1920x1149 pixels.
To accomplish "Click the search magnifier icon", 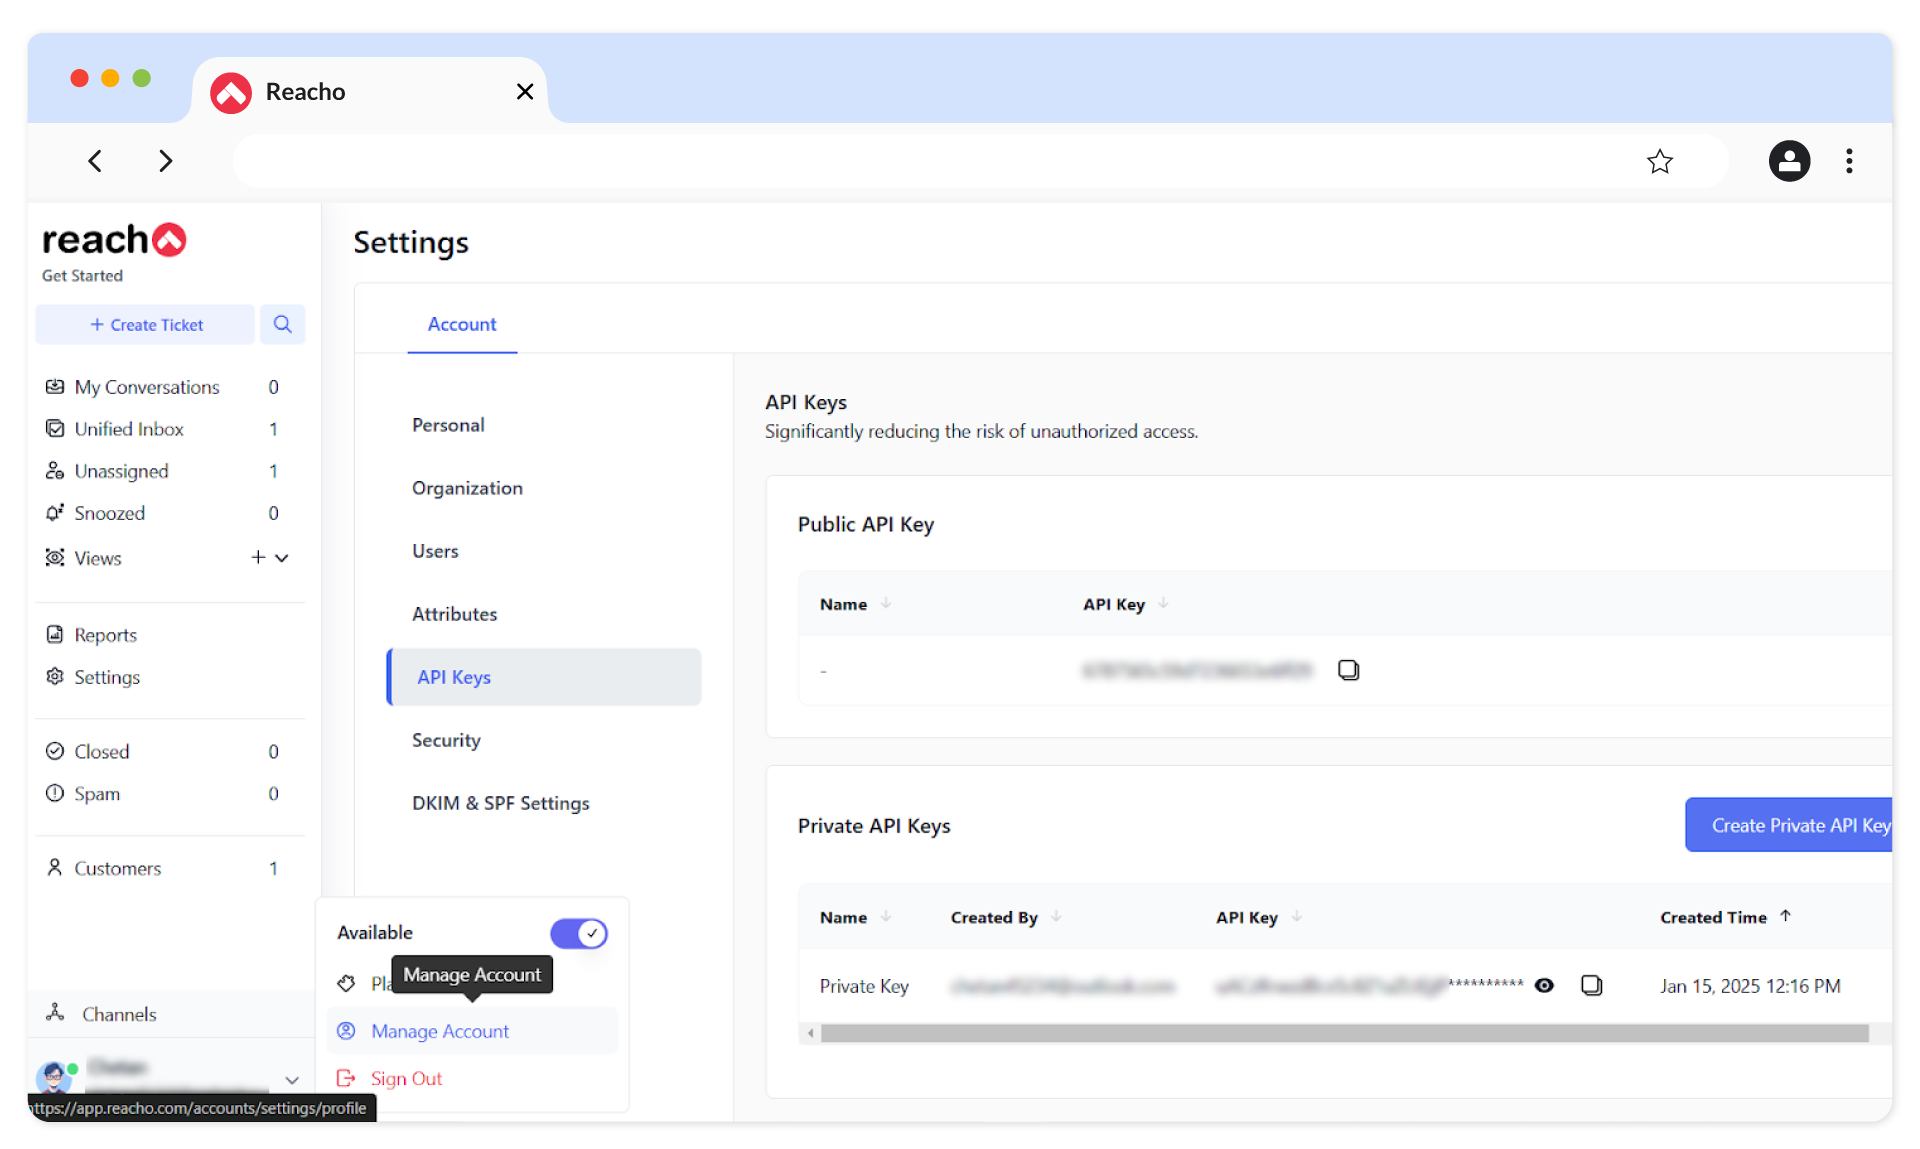I will point(282,324).
